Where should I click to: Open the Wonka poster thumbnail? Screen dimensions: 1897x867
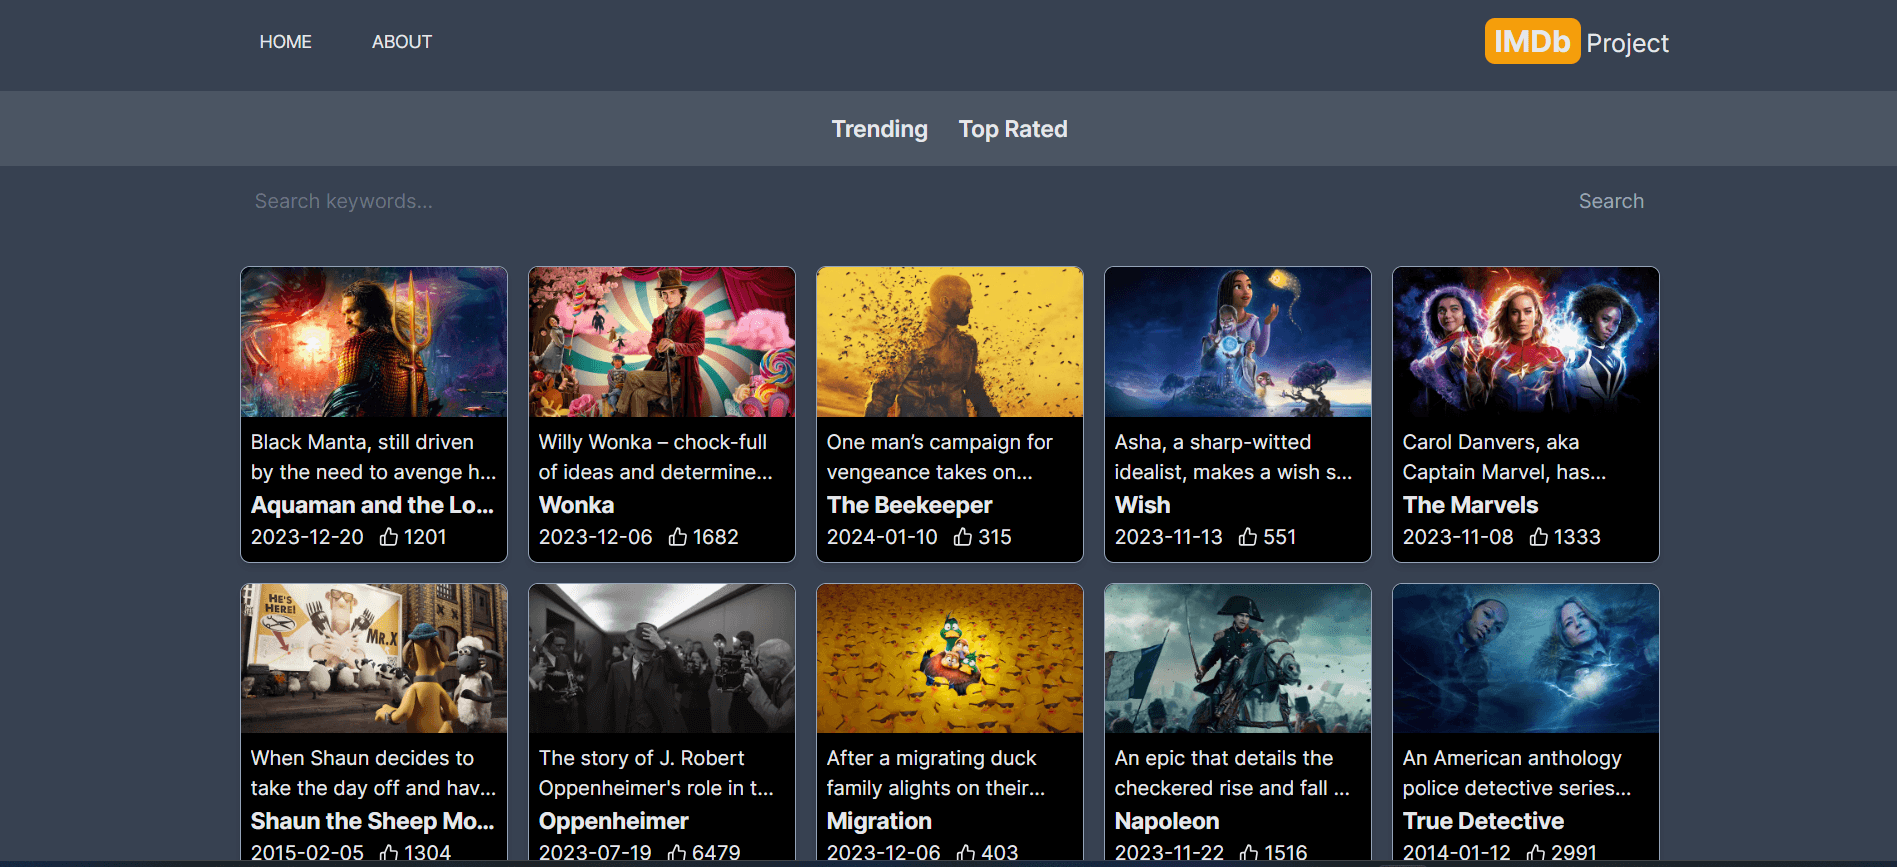pyautogui.click(x=662, y=342)
